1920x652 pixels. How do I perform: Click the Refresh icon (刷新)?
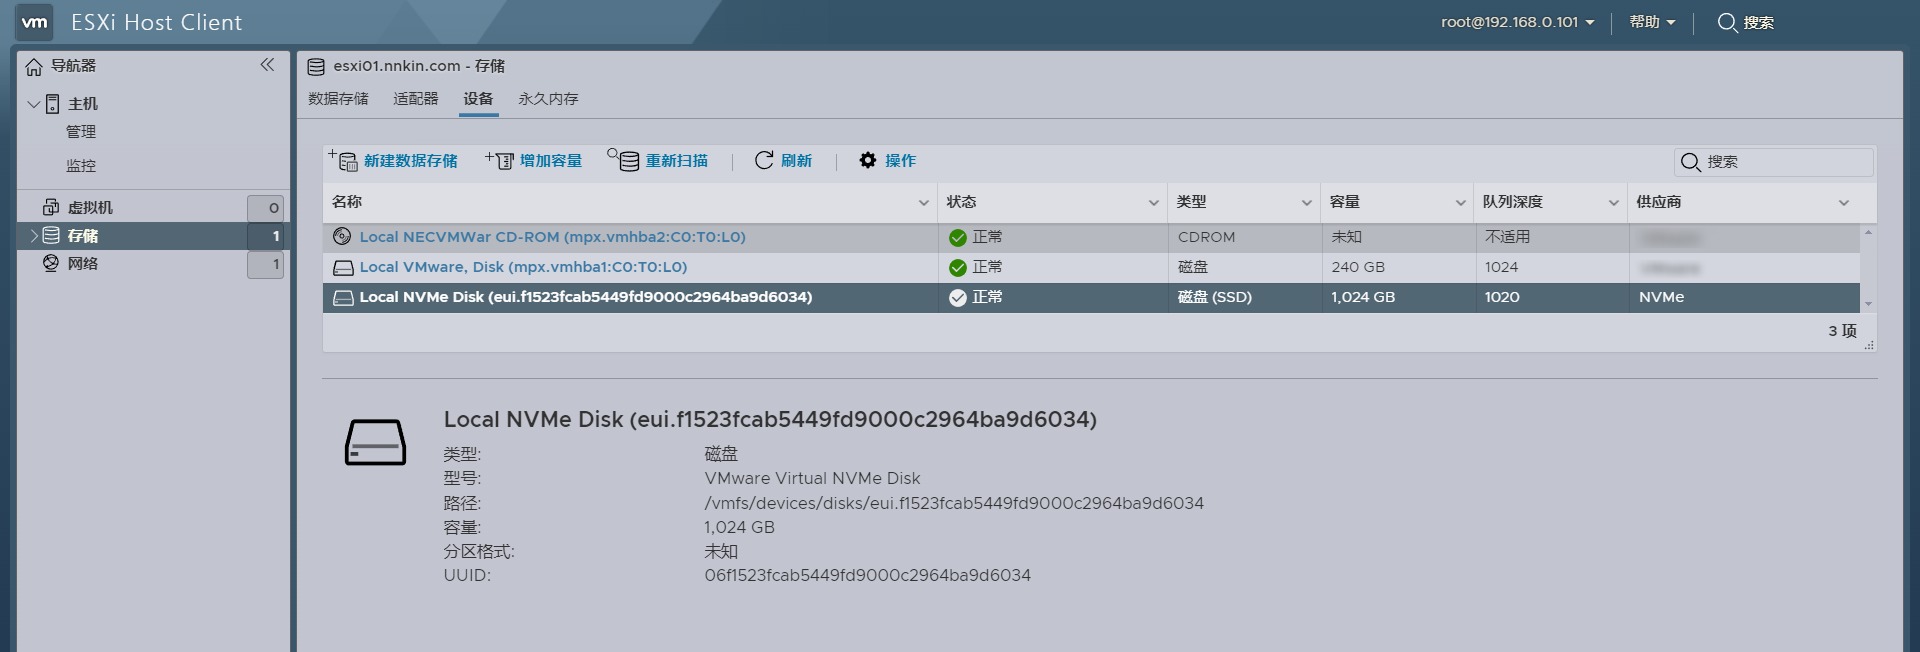[x=764, y=160]
